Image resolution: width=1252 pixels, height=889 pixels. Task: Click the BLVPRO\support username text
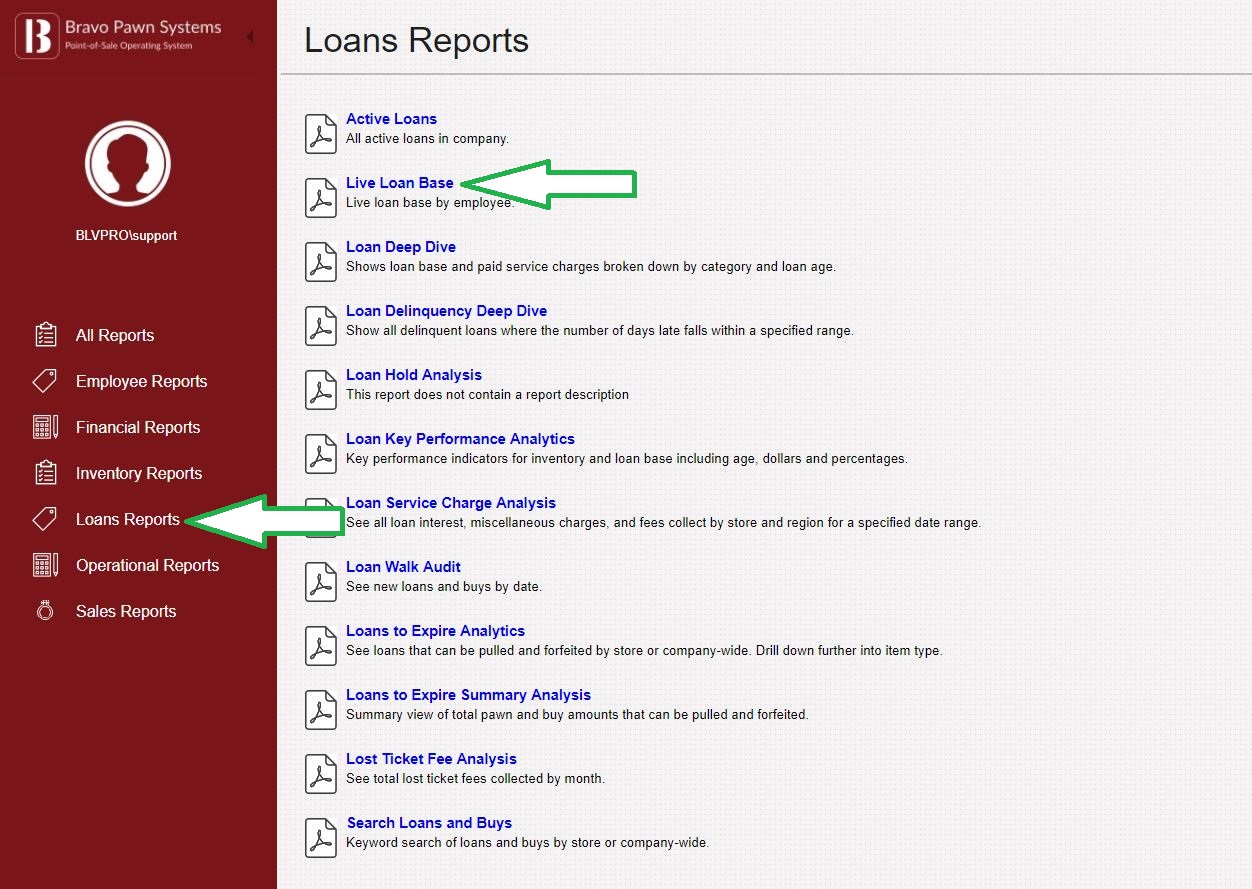127,236
